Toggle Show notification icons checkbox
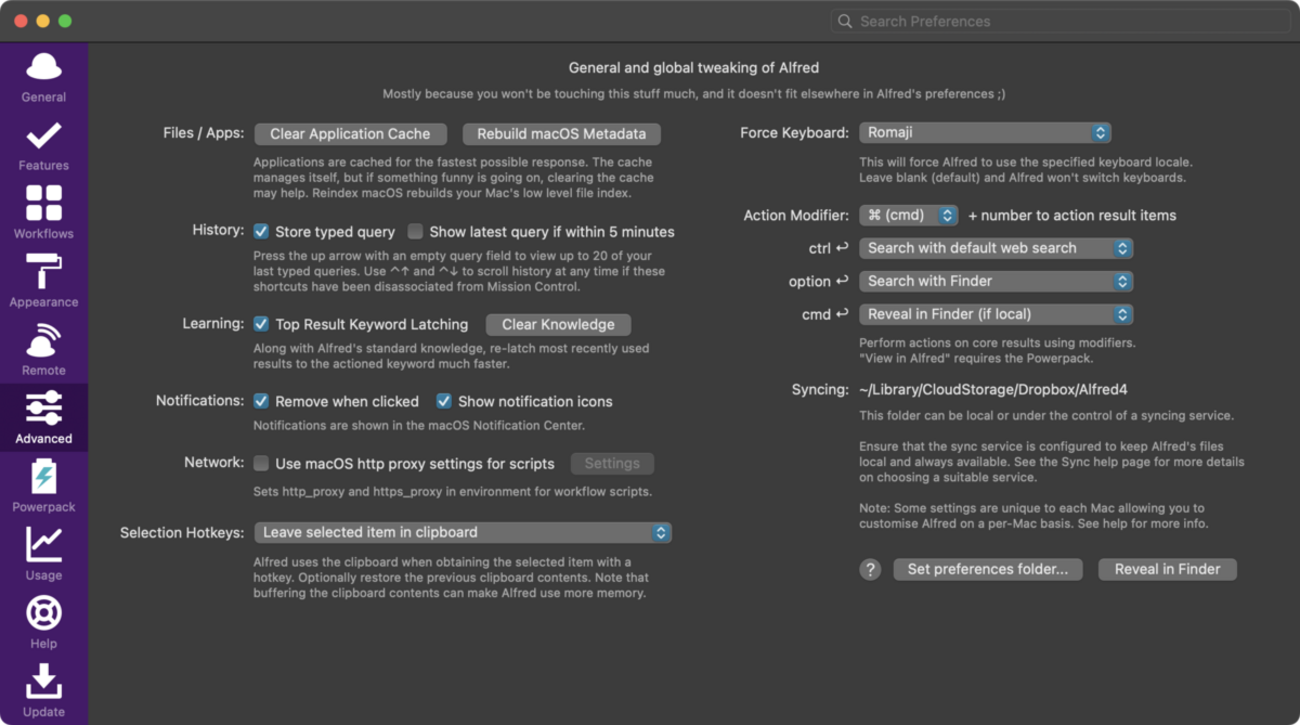 coord(444,401)
